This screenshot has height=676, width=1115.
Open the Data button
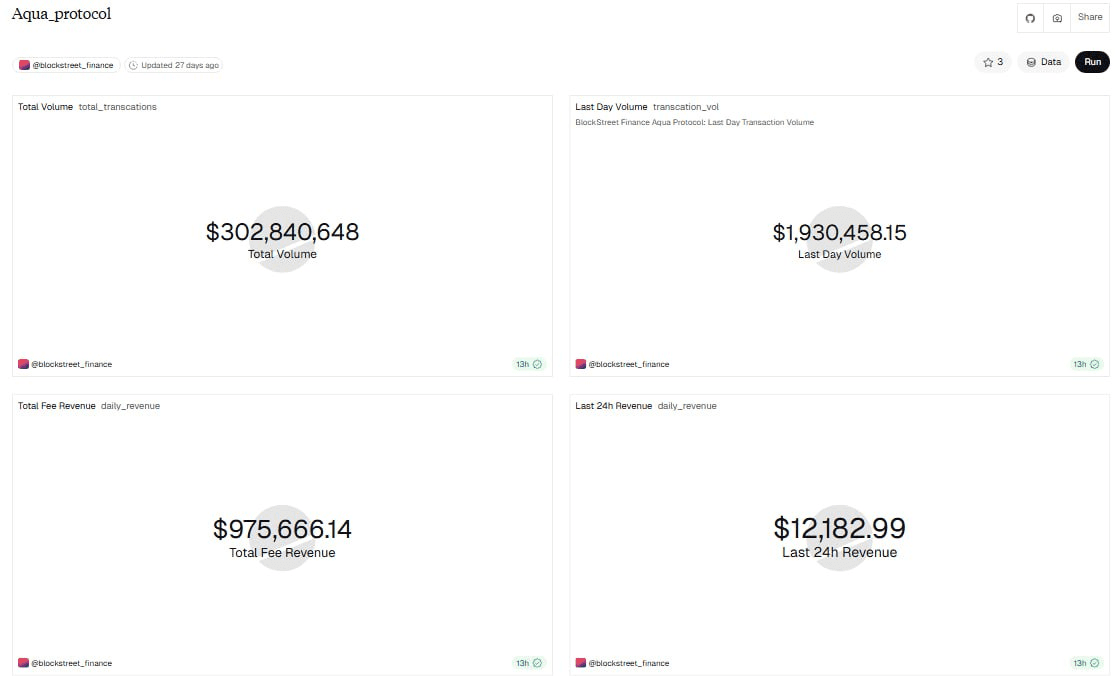(1043, 62)
